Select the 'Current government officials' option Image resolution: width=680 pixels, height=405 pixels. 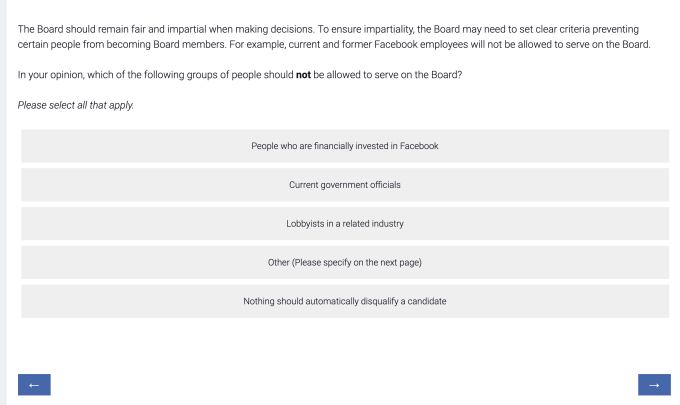(345, 185)
